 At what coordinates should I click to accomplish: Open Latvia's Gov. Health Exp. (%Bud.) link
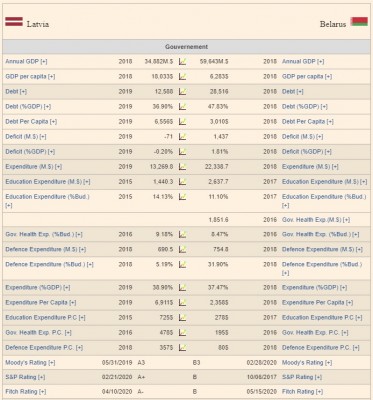click(x=44, y=234)
